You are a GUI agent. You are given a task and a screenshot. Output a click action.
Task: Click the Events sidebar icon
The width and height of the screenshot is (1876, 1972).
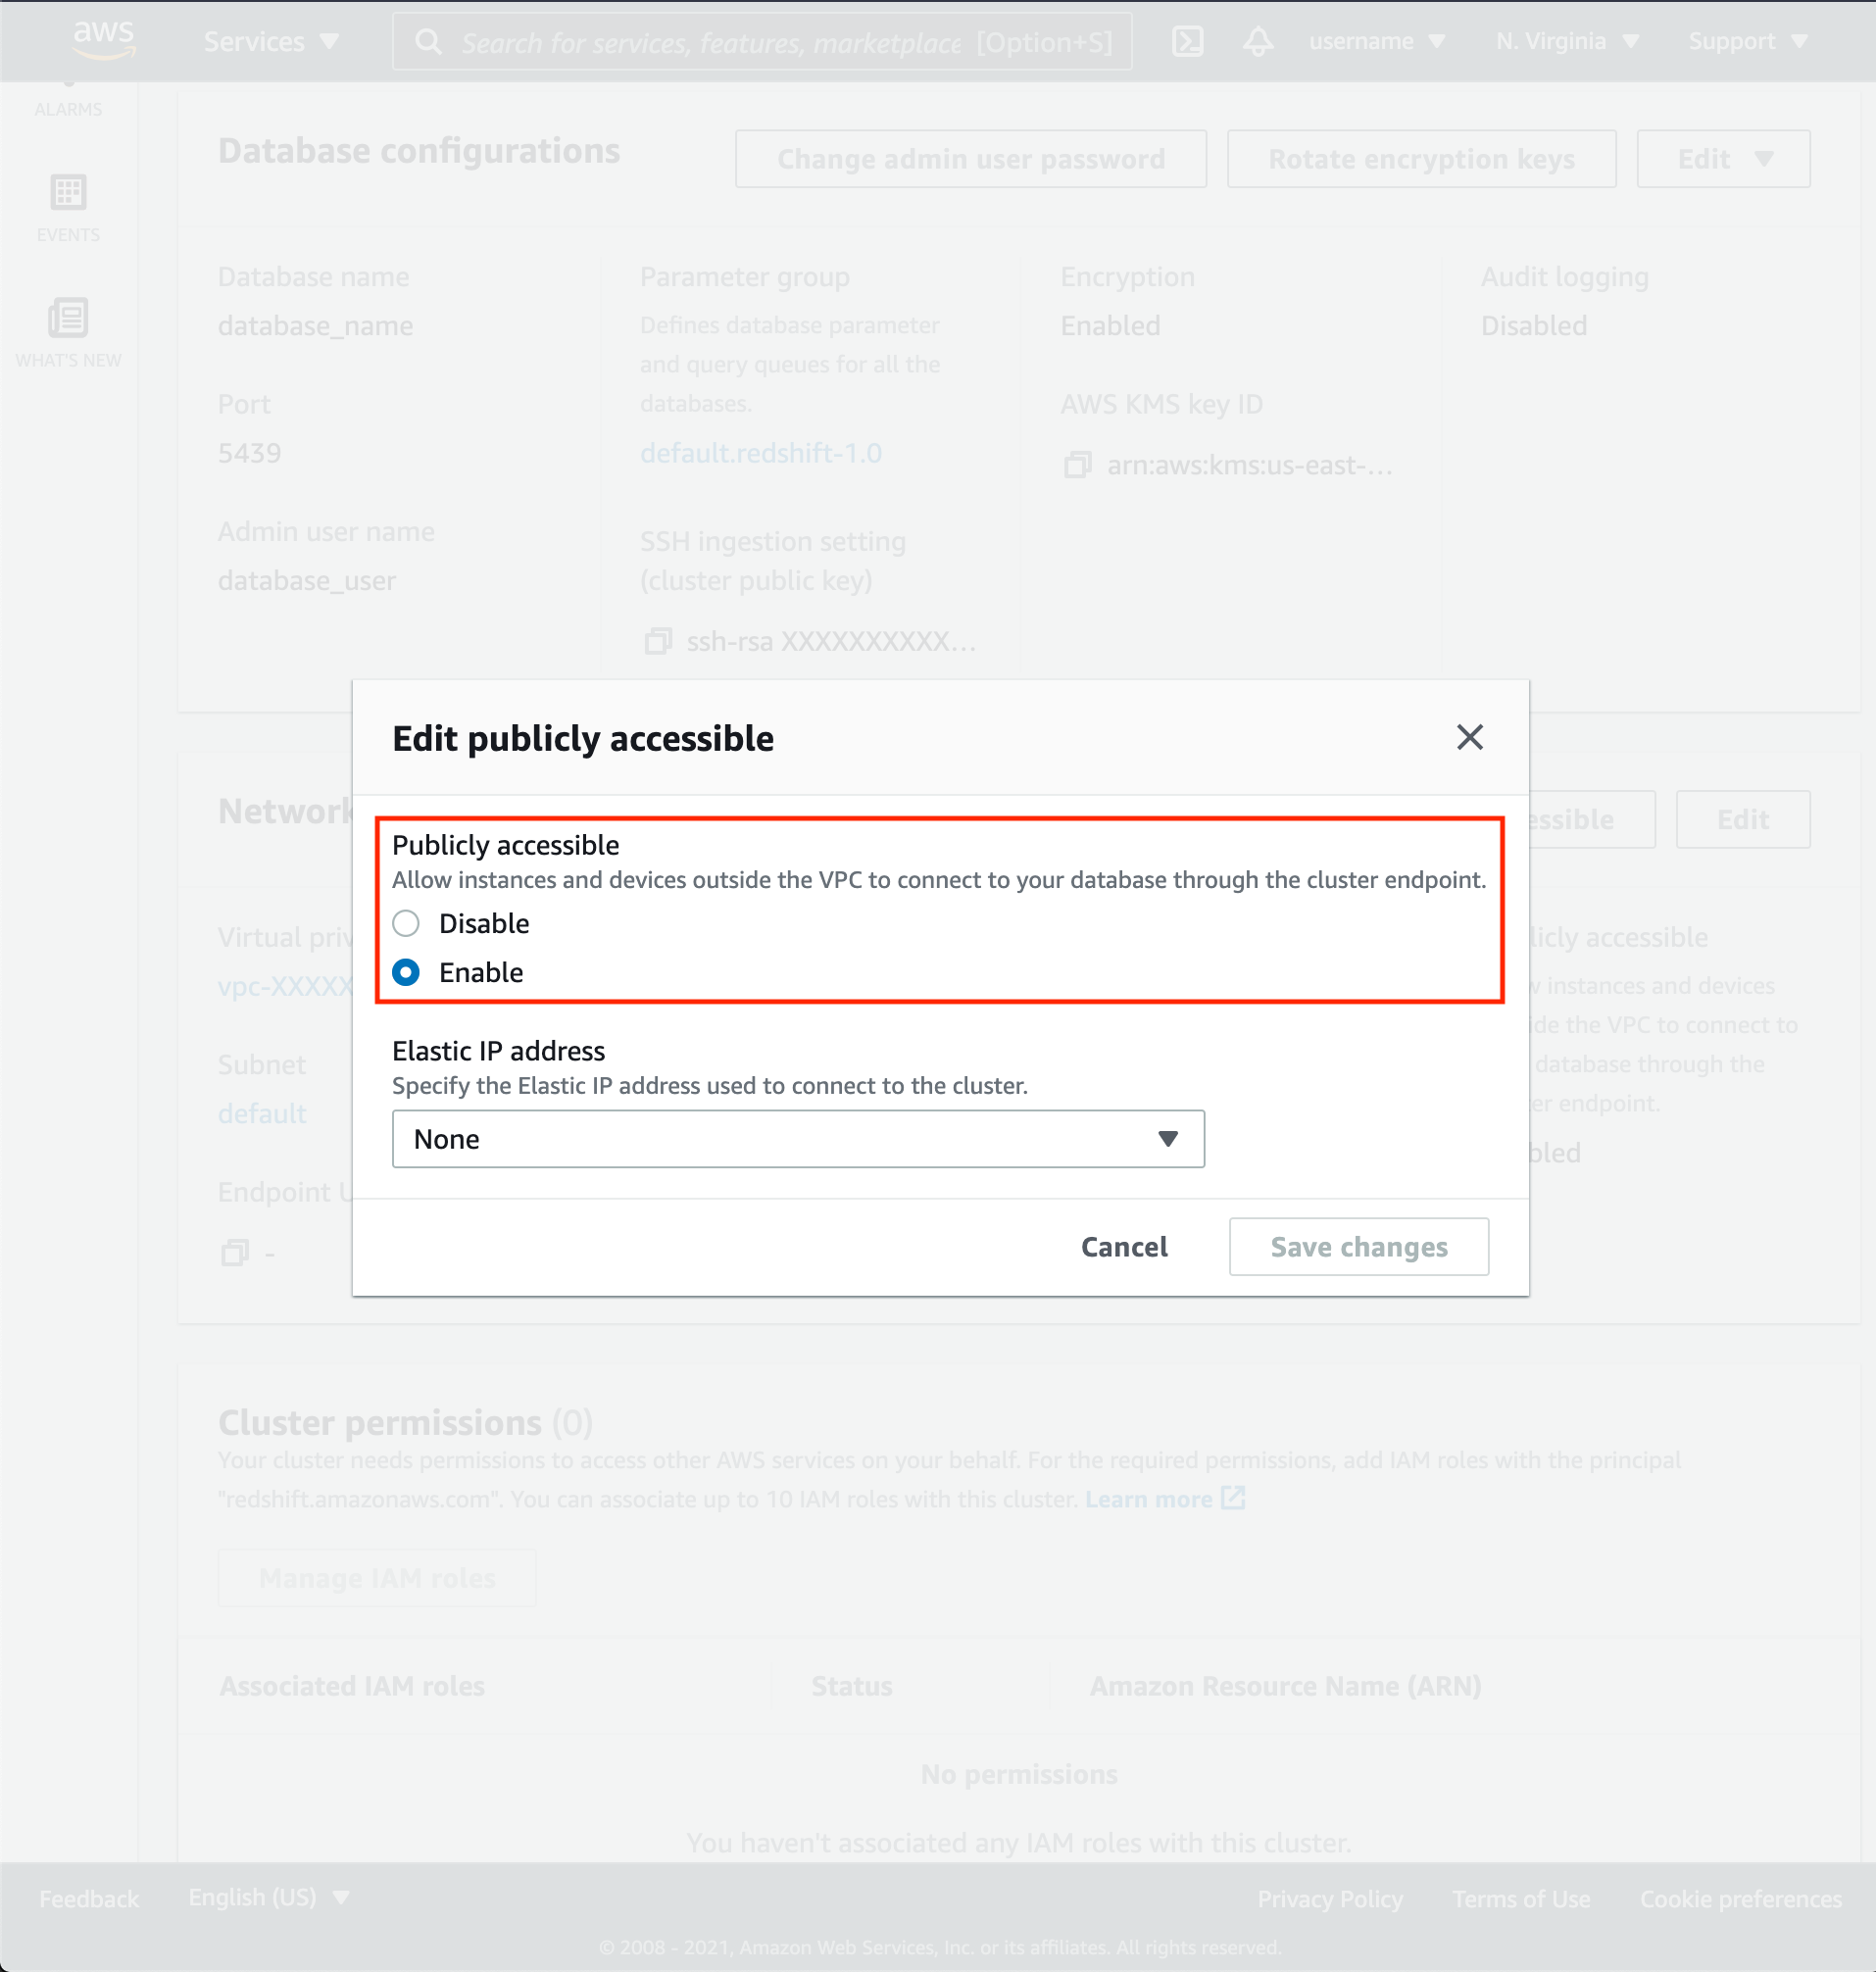click(x=68, y=207)
